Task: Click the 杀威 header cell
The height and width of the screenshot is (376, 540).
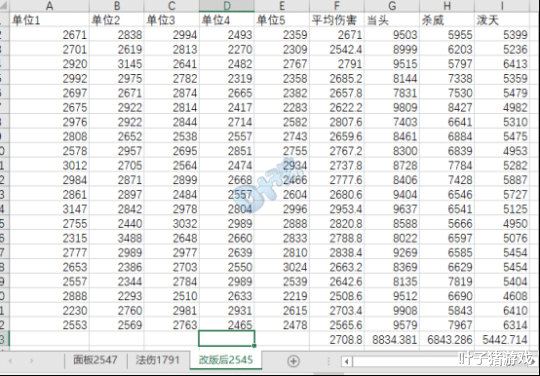Action: (447, 20)
